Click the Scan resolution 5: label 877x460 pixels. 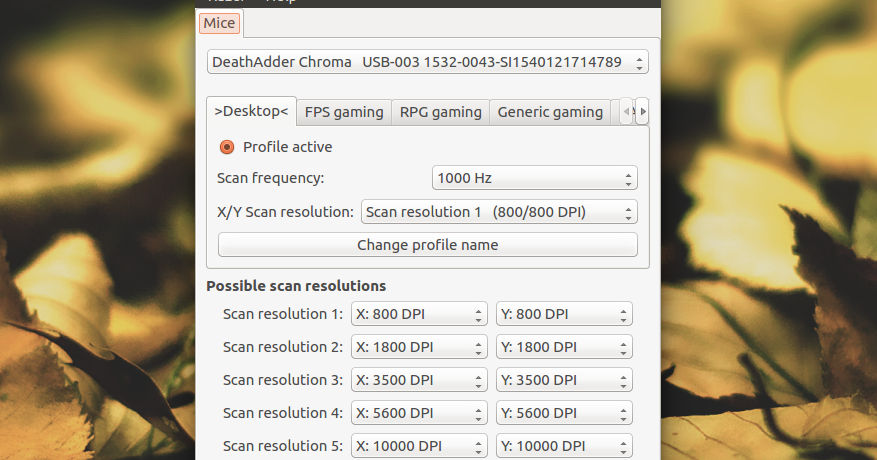pos(283,446)
